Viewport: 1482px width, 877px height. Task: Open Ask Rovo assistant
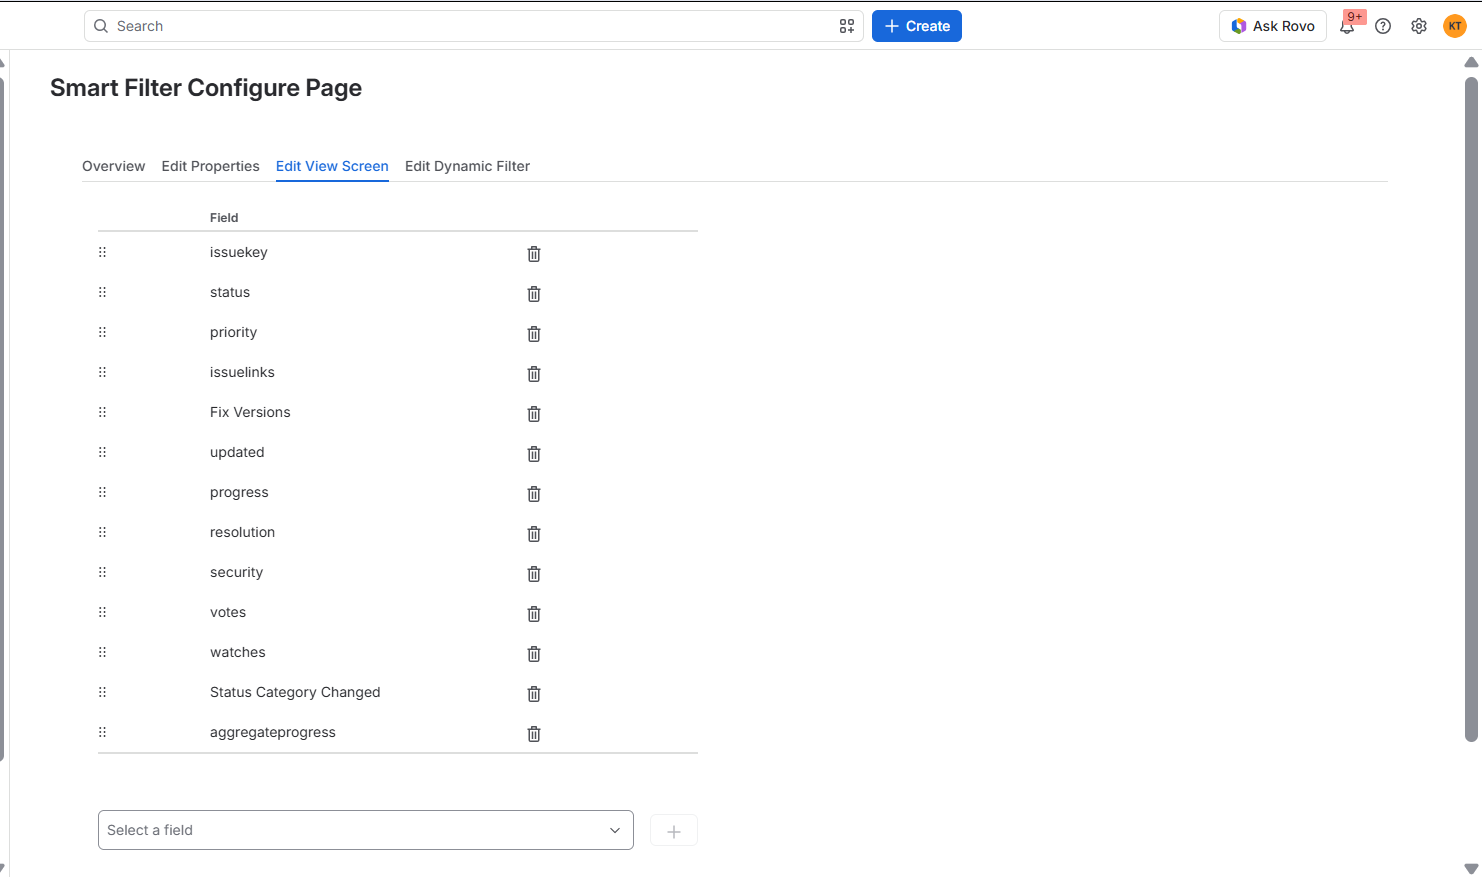pos(1273,26)
